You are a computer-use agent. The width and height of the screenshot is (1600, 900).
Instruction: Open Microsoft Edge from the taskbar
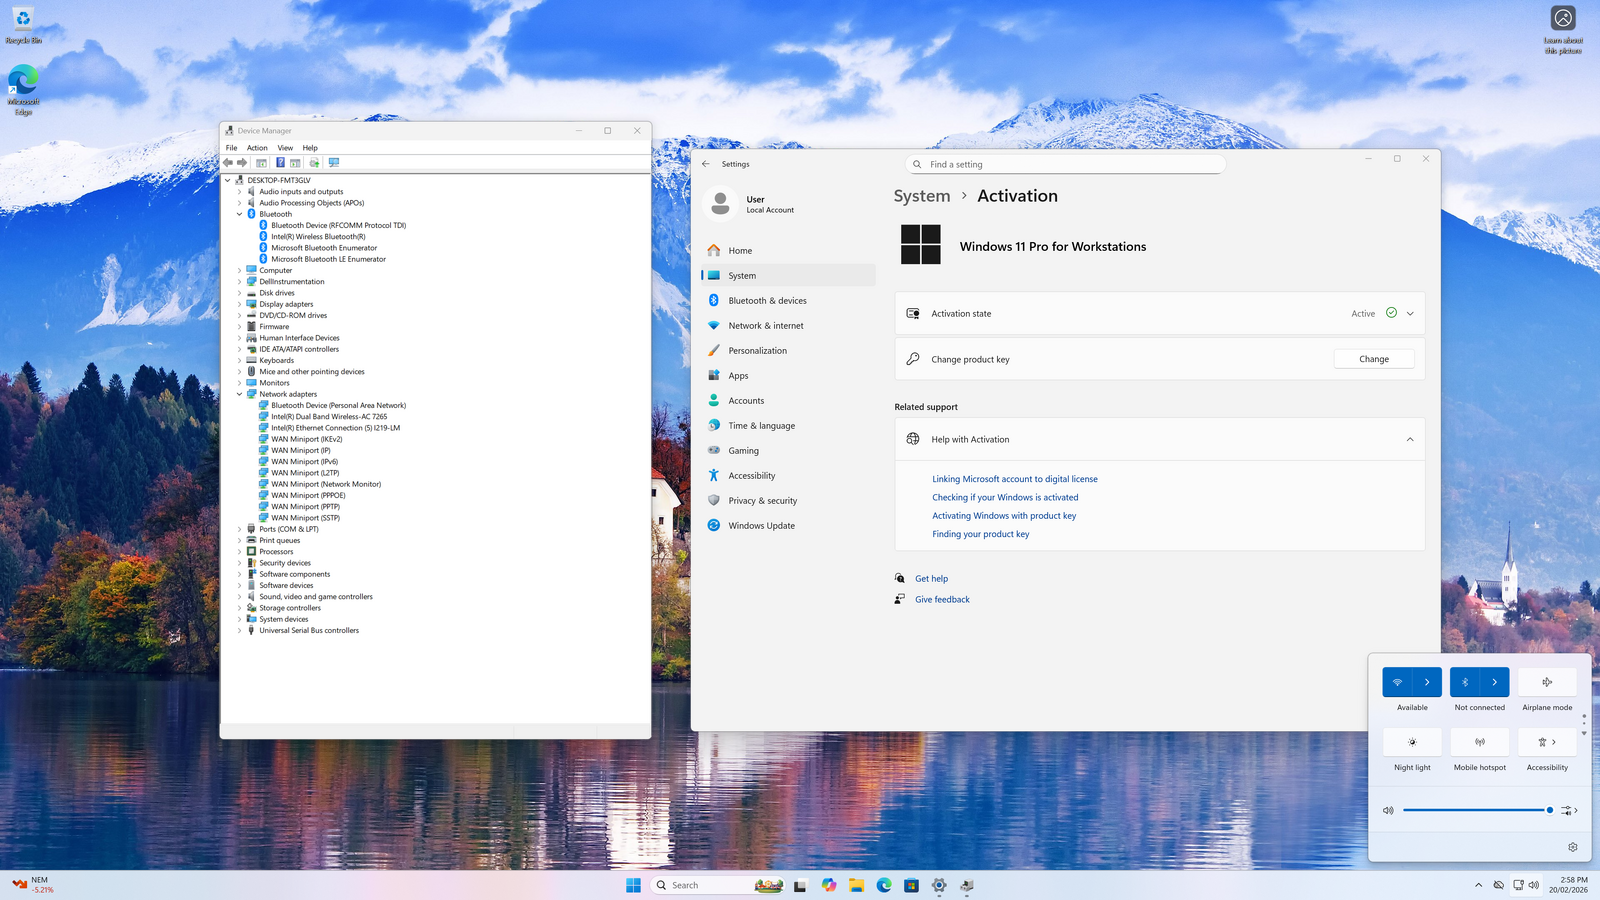click(884, 885)
